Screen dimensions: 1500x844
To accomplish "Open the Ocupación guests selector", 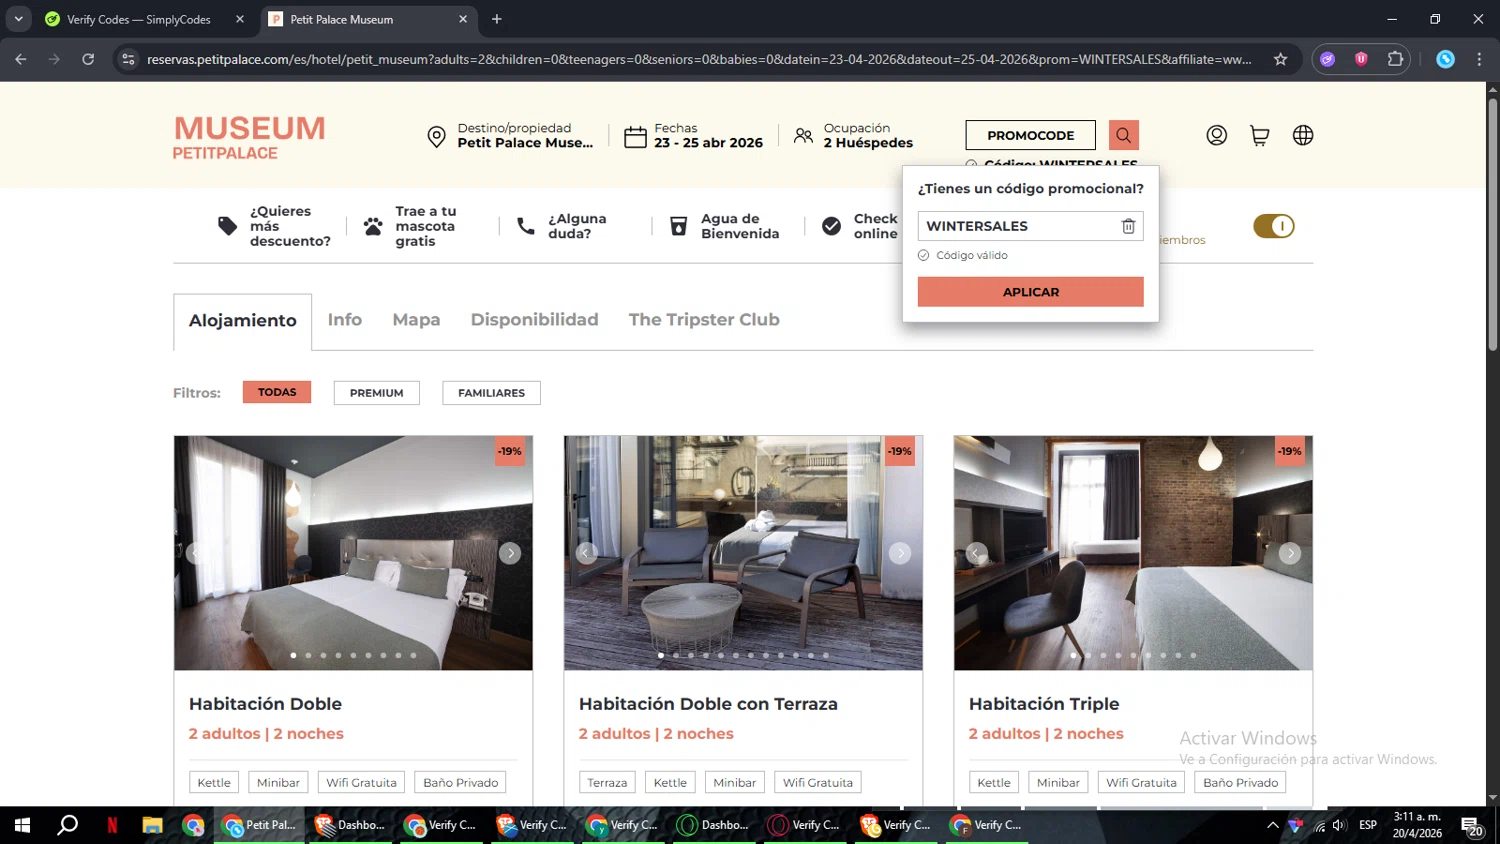I will pos(853,135).
